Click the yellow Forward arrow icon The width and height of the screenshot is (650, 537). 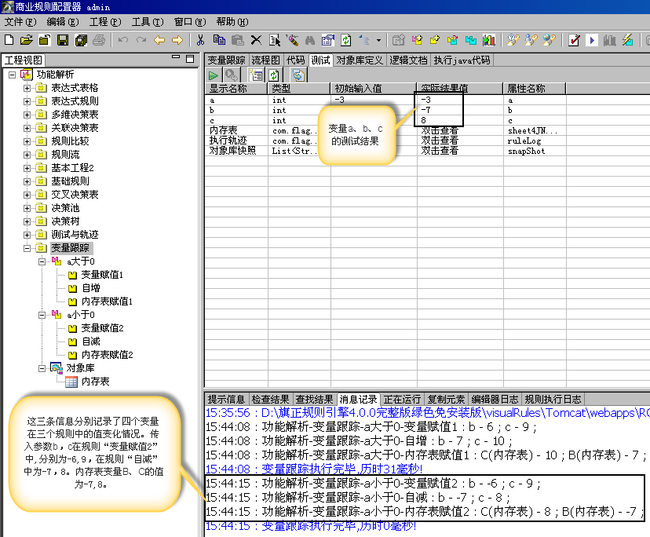coord(177,40)
